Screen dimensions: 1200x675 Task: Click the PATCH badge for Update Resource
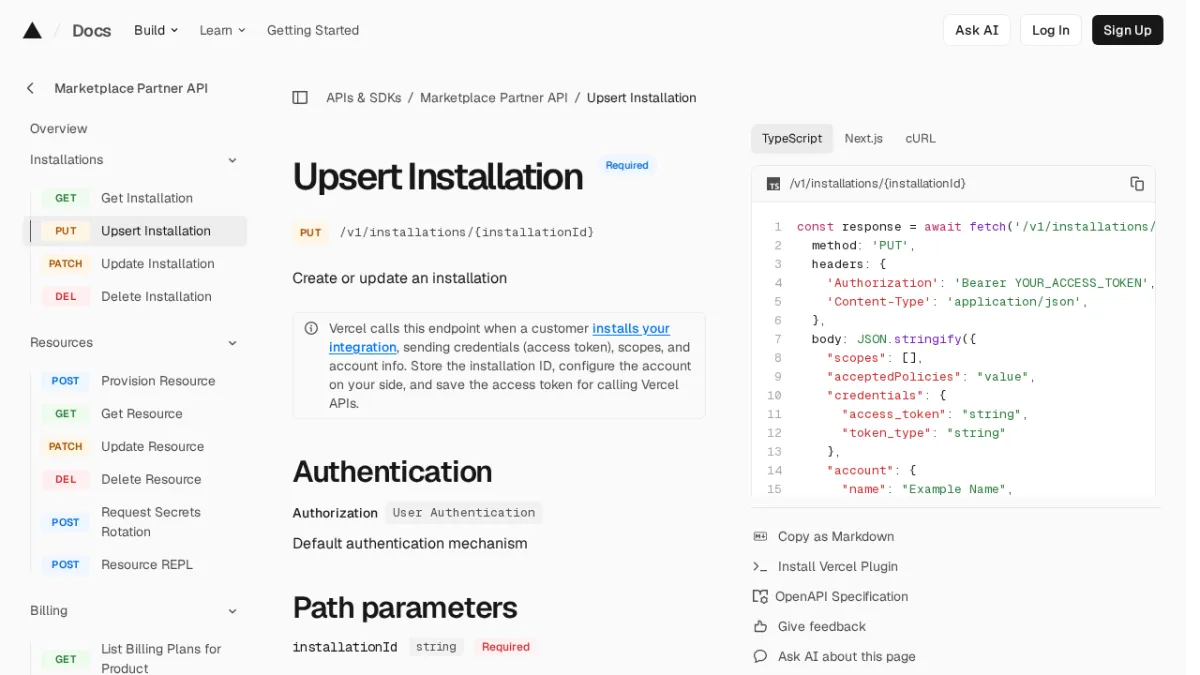(x=66, y=447)
